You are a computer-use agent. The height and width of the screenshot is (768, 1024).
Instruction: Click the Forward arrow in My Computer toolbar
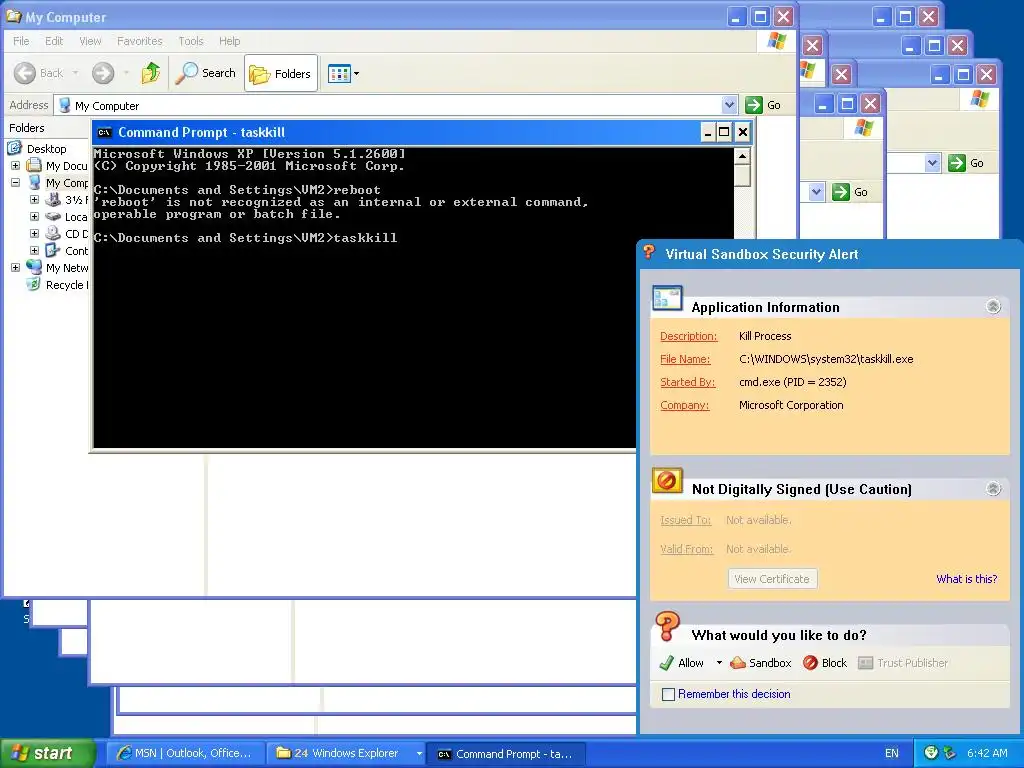[x=103, y=73]
